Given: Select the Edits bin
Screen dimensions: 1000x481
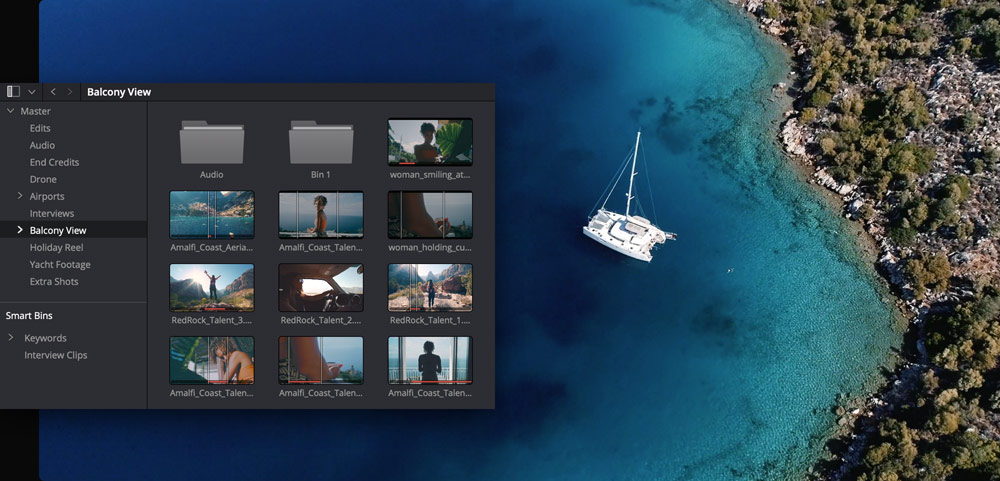Looking at the screenshot, I should click(40, 128).
